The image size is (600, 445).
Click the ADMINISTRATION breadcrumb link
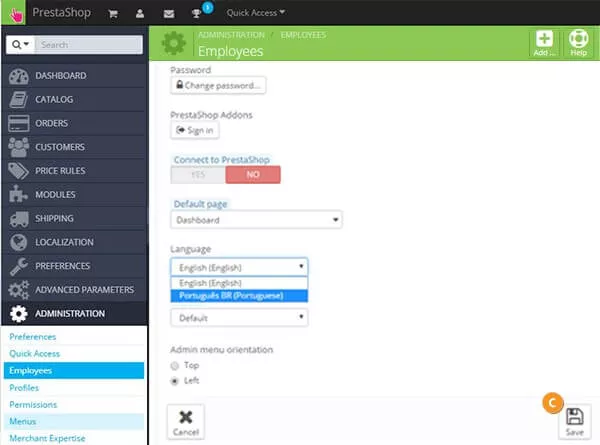pyautogui.click(x=231, y=35)
